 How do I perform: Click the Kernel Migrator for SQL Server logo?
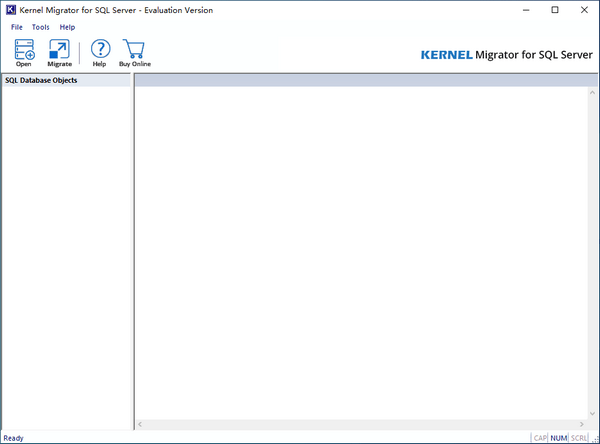click(507, 54)
